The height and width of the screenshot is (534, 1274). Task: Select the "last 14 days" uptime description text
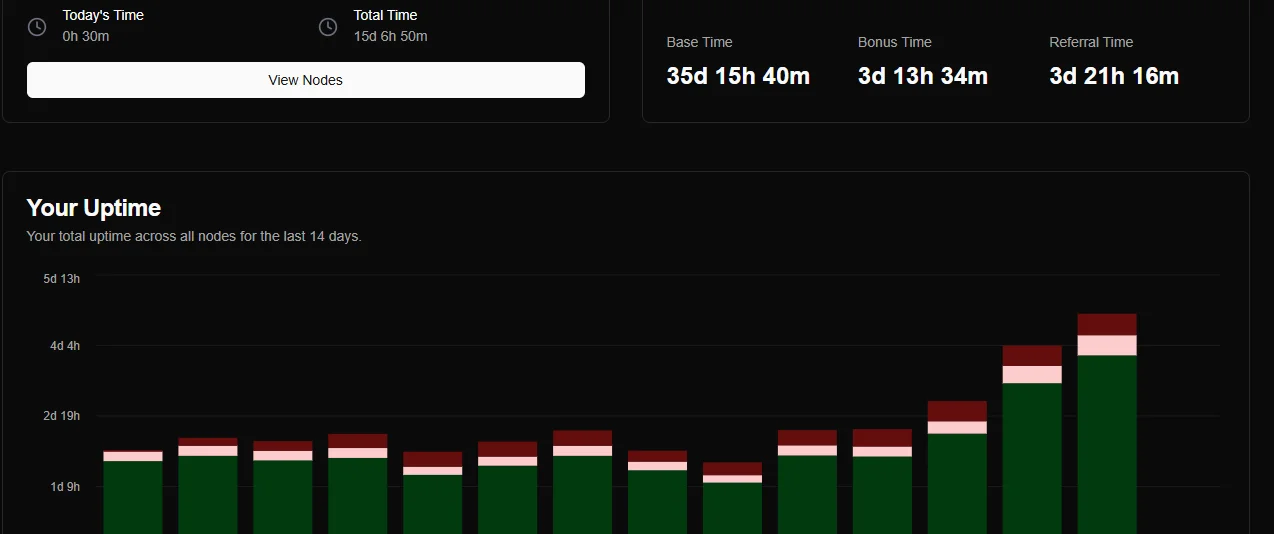tap(194, 237)
